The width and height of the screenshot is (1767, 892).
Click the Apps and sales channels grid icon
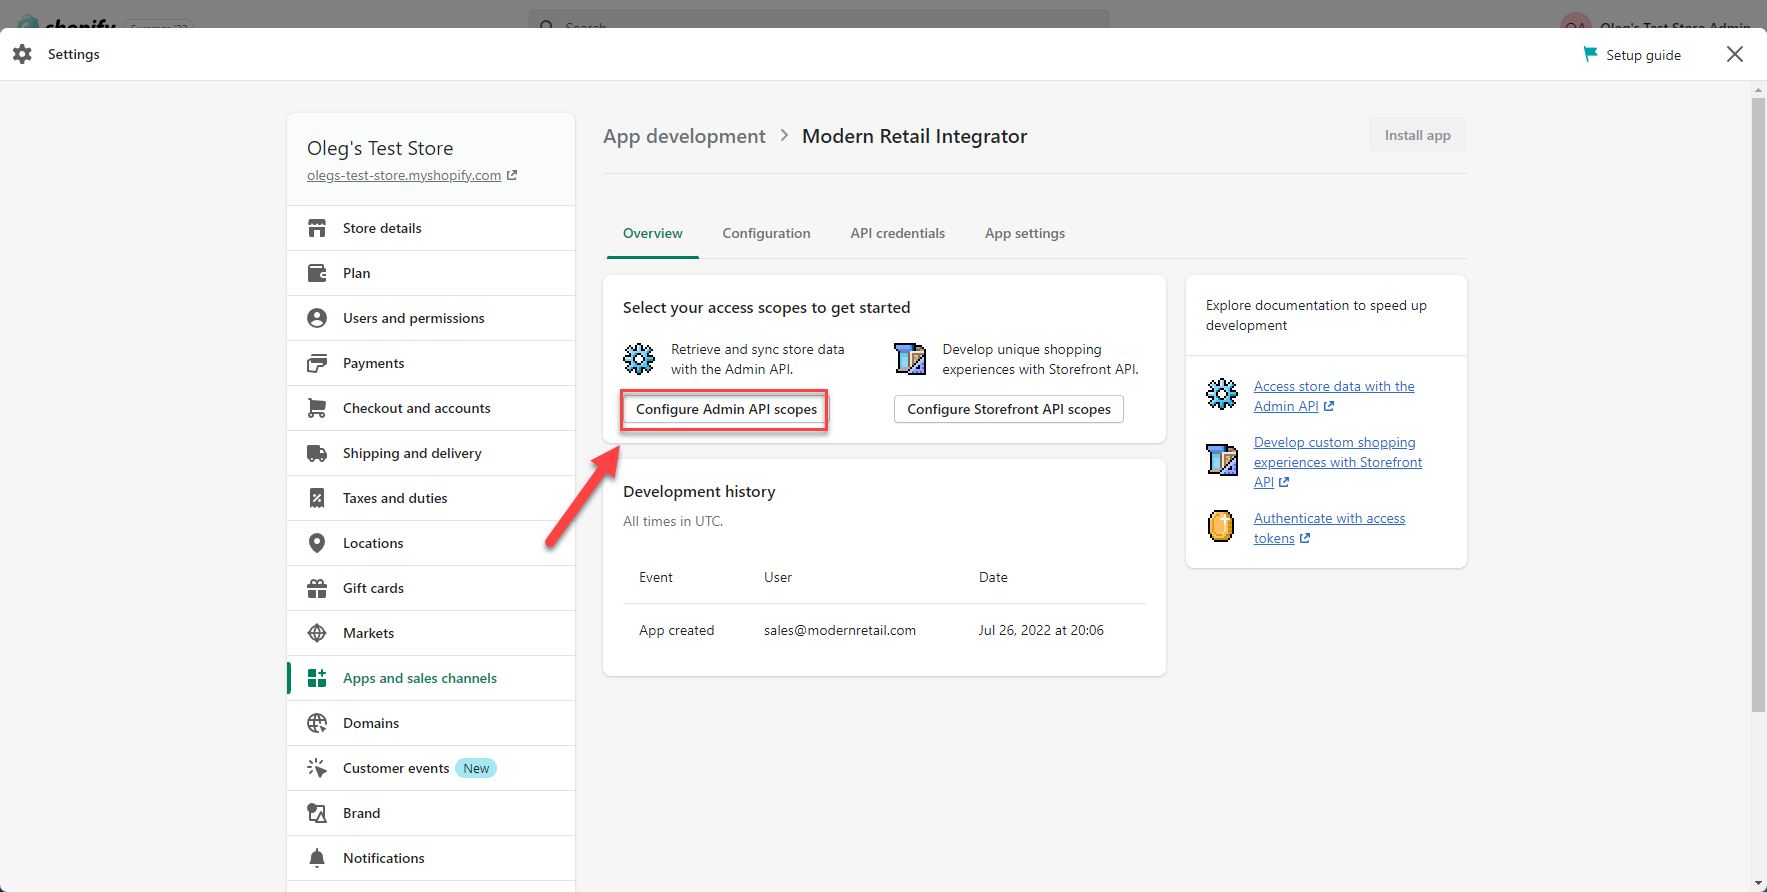pos(317,678)
